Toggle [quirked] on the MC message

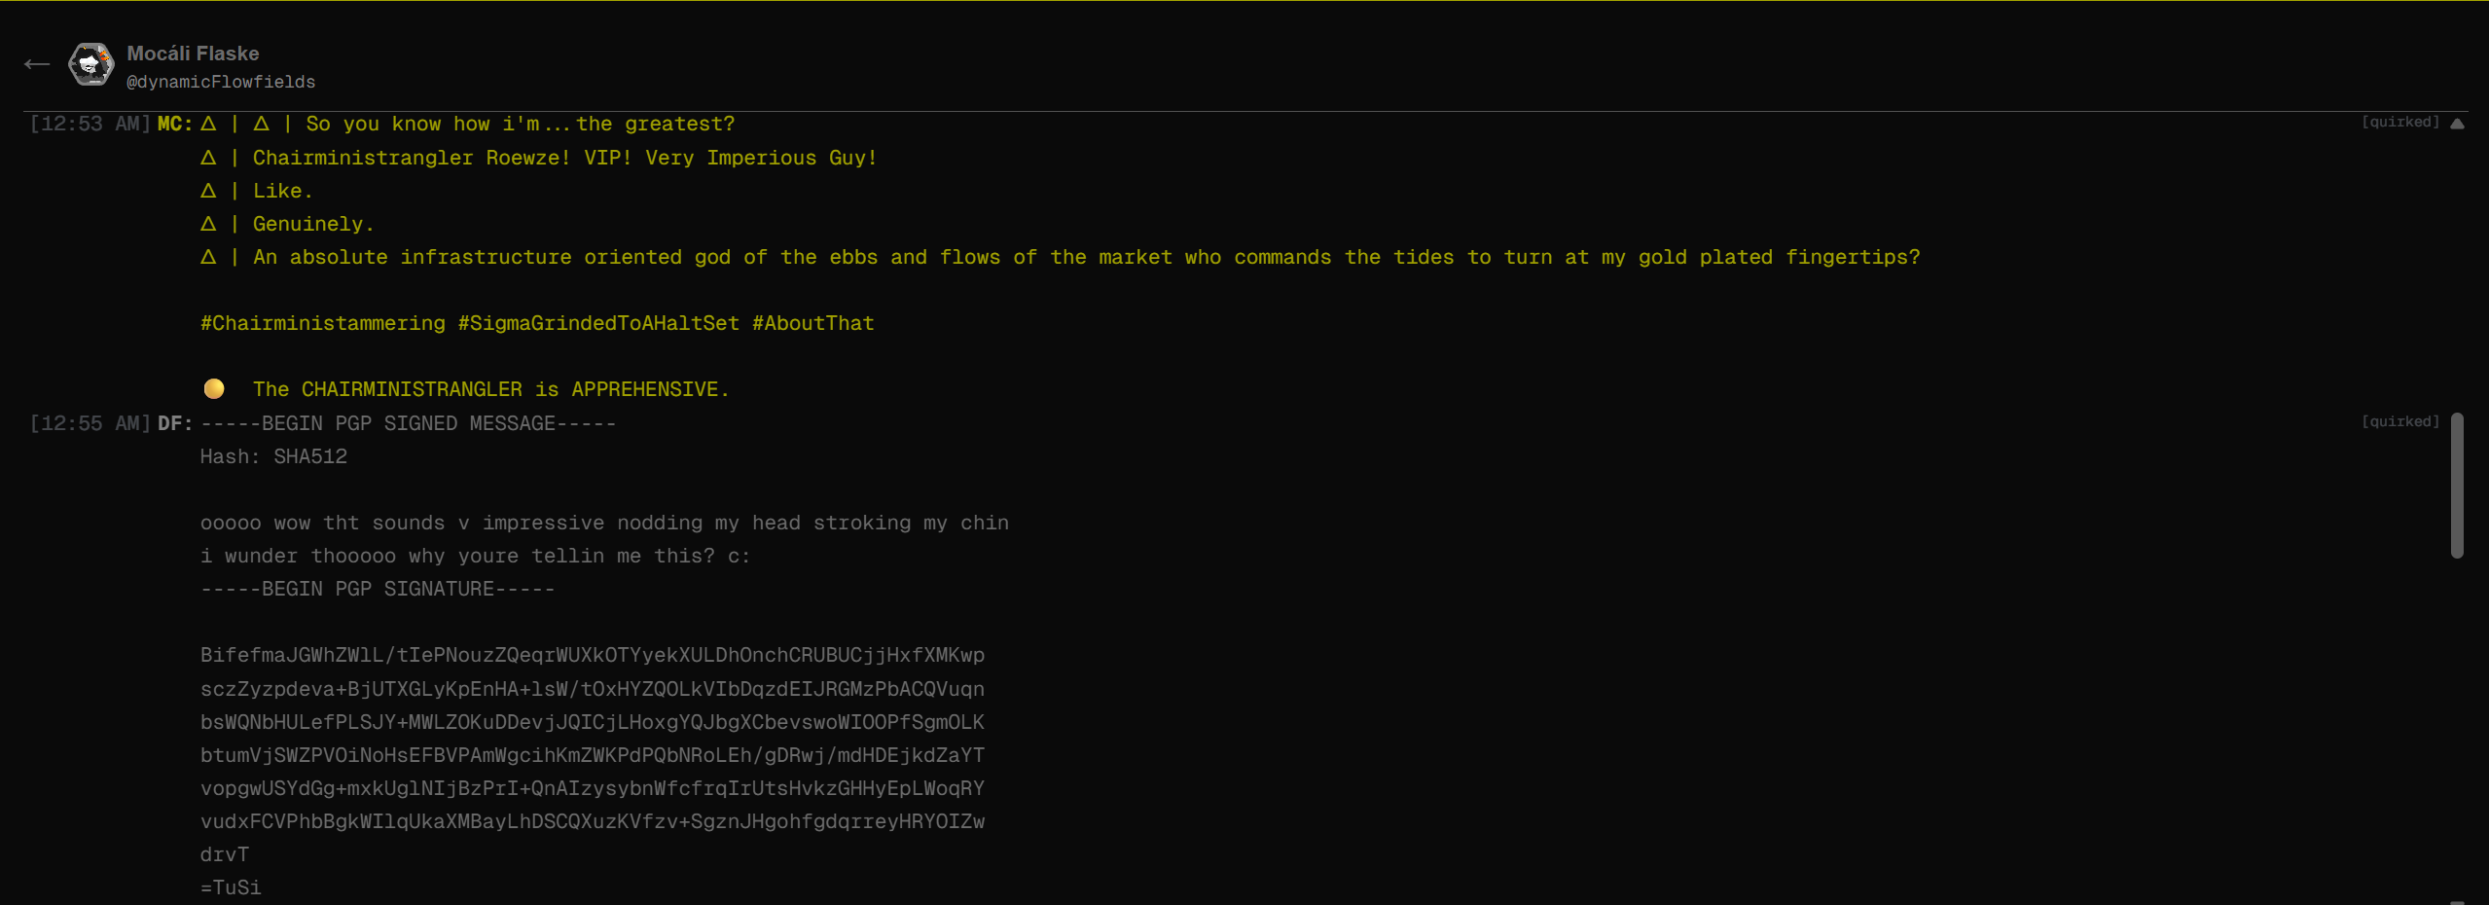pyautogui.click(x=2400, y=122)
